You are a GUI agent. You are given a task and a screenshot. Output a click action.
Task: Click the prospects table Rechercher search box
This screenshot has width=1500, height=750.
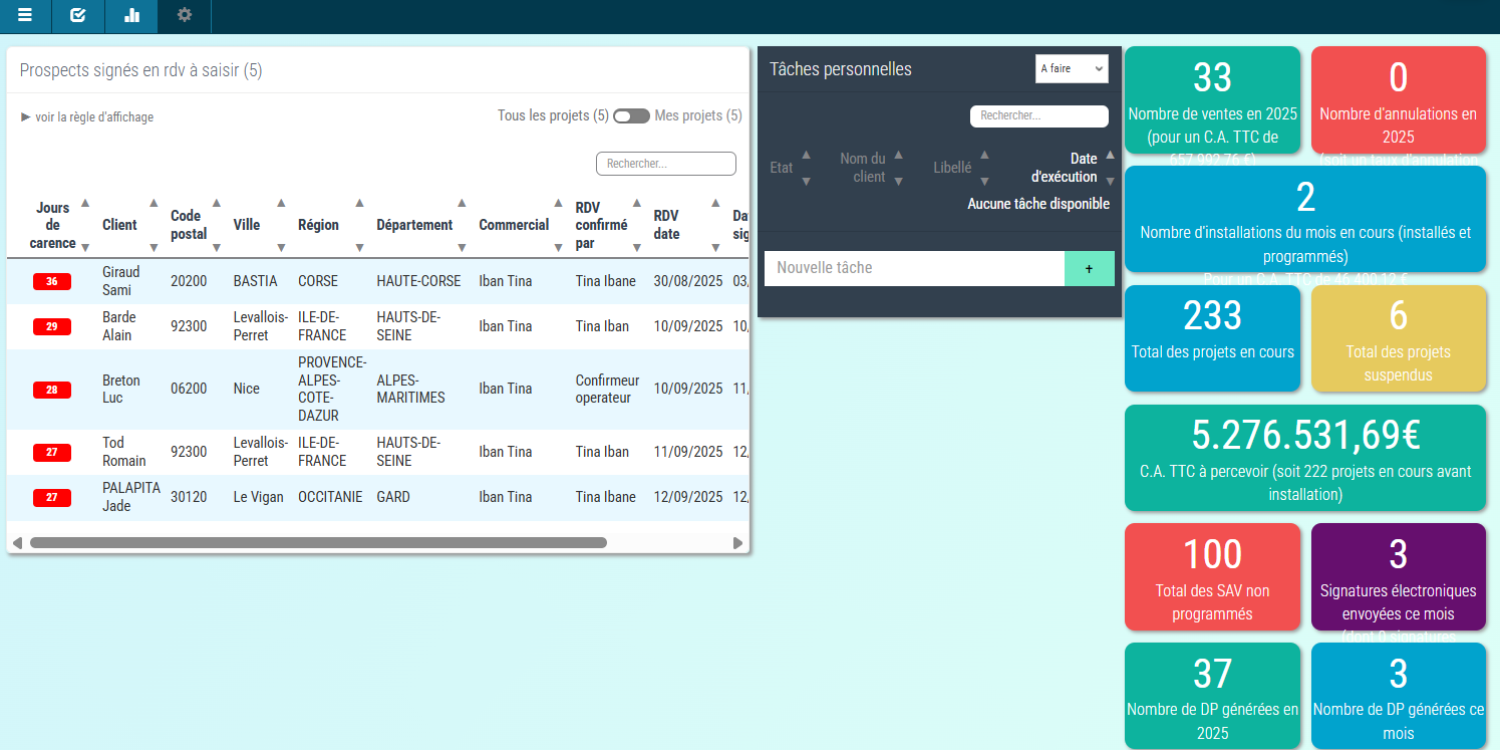click(666, 164)
